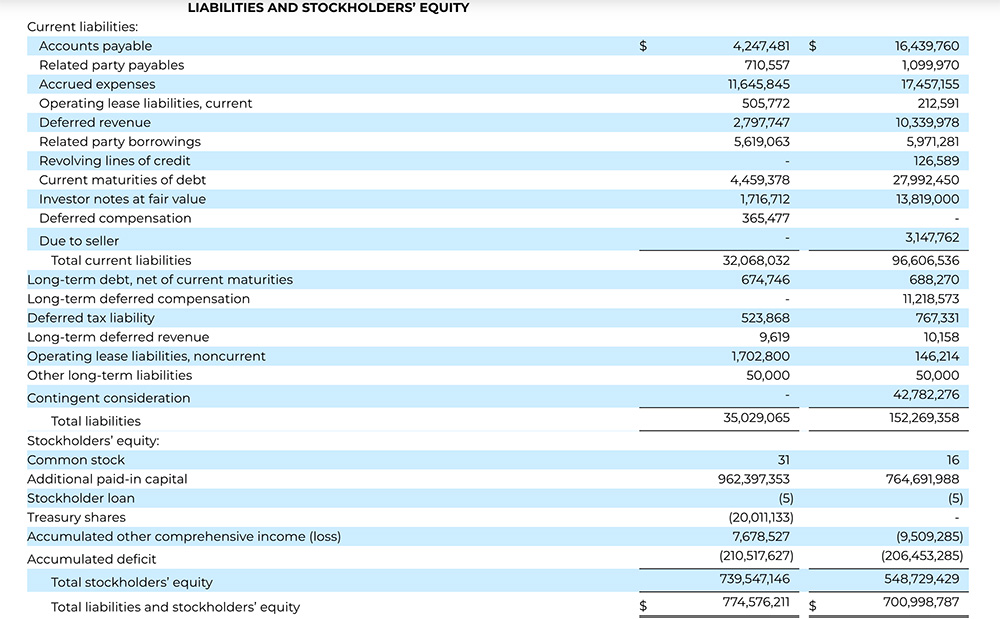Click Total liabilities and stockholders' equity value 774,576,211

click(x=755, y=602)
